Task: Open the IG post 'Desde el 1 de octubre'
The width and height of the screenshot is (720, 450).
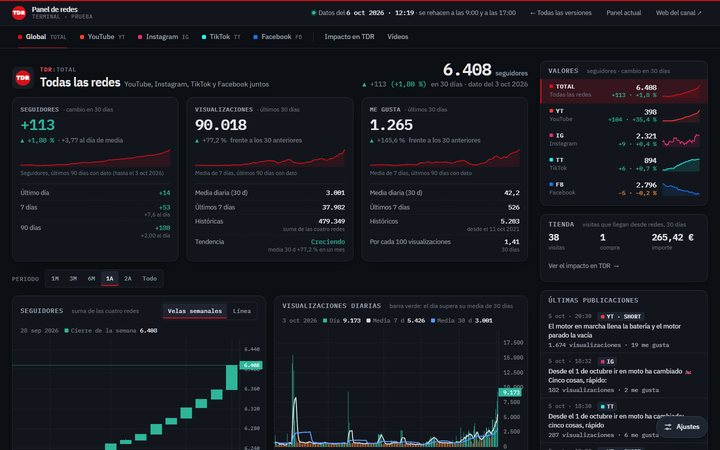Action: coord(619,376)
